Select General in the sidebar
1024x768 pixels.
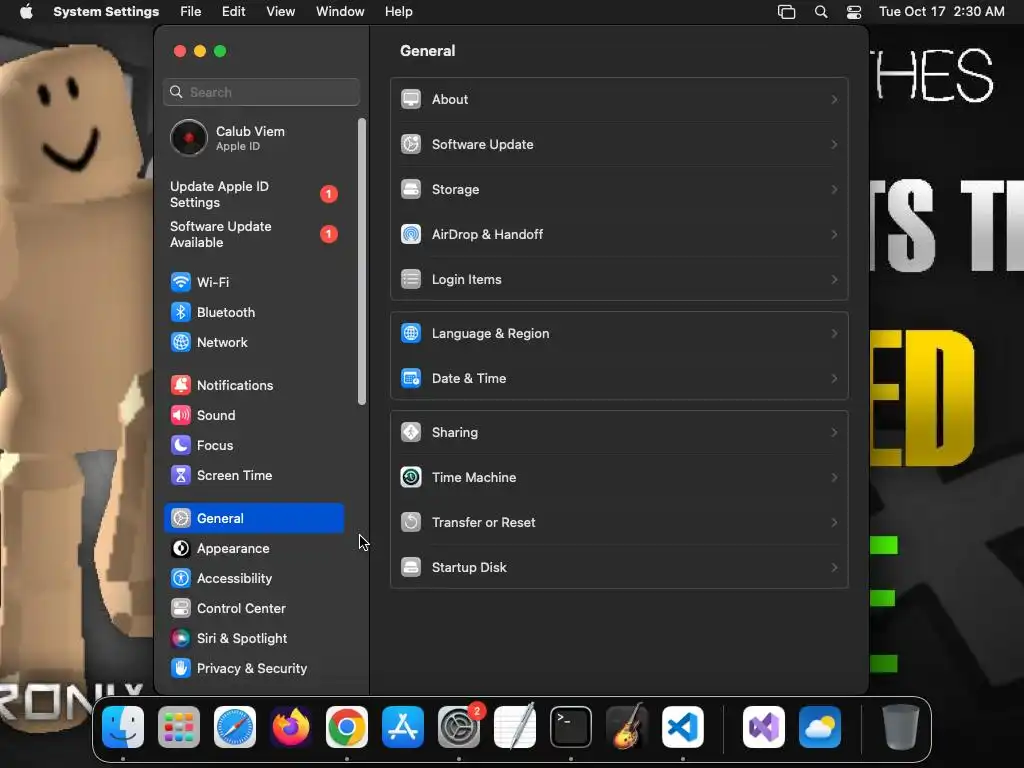point(254,518)
